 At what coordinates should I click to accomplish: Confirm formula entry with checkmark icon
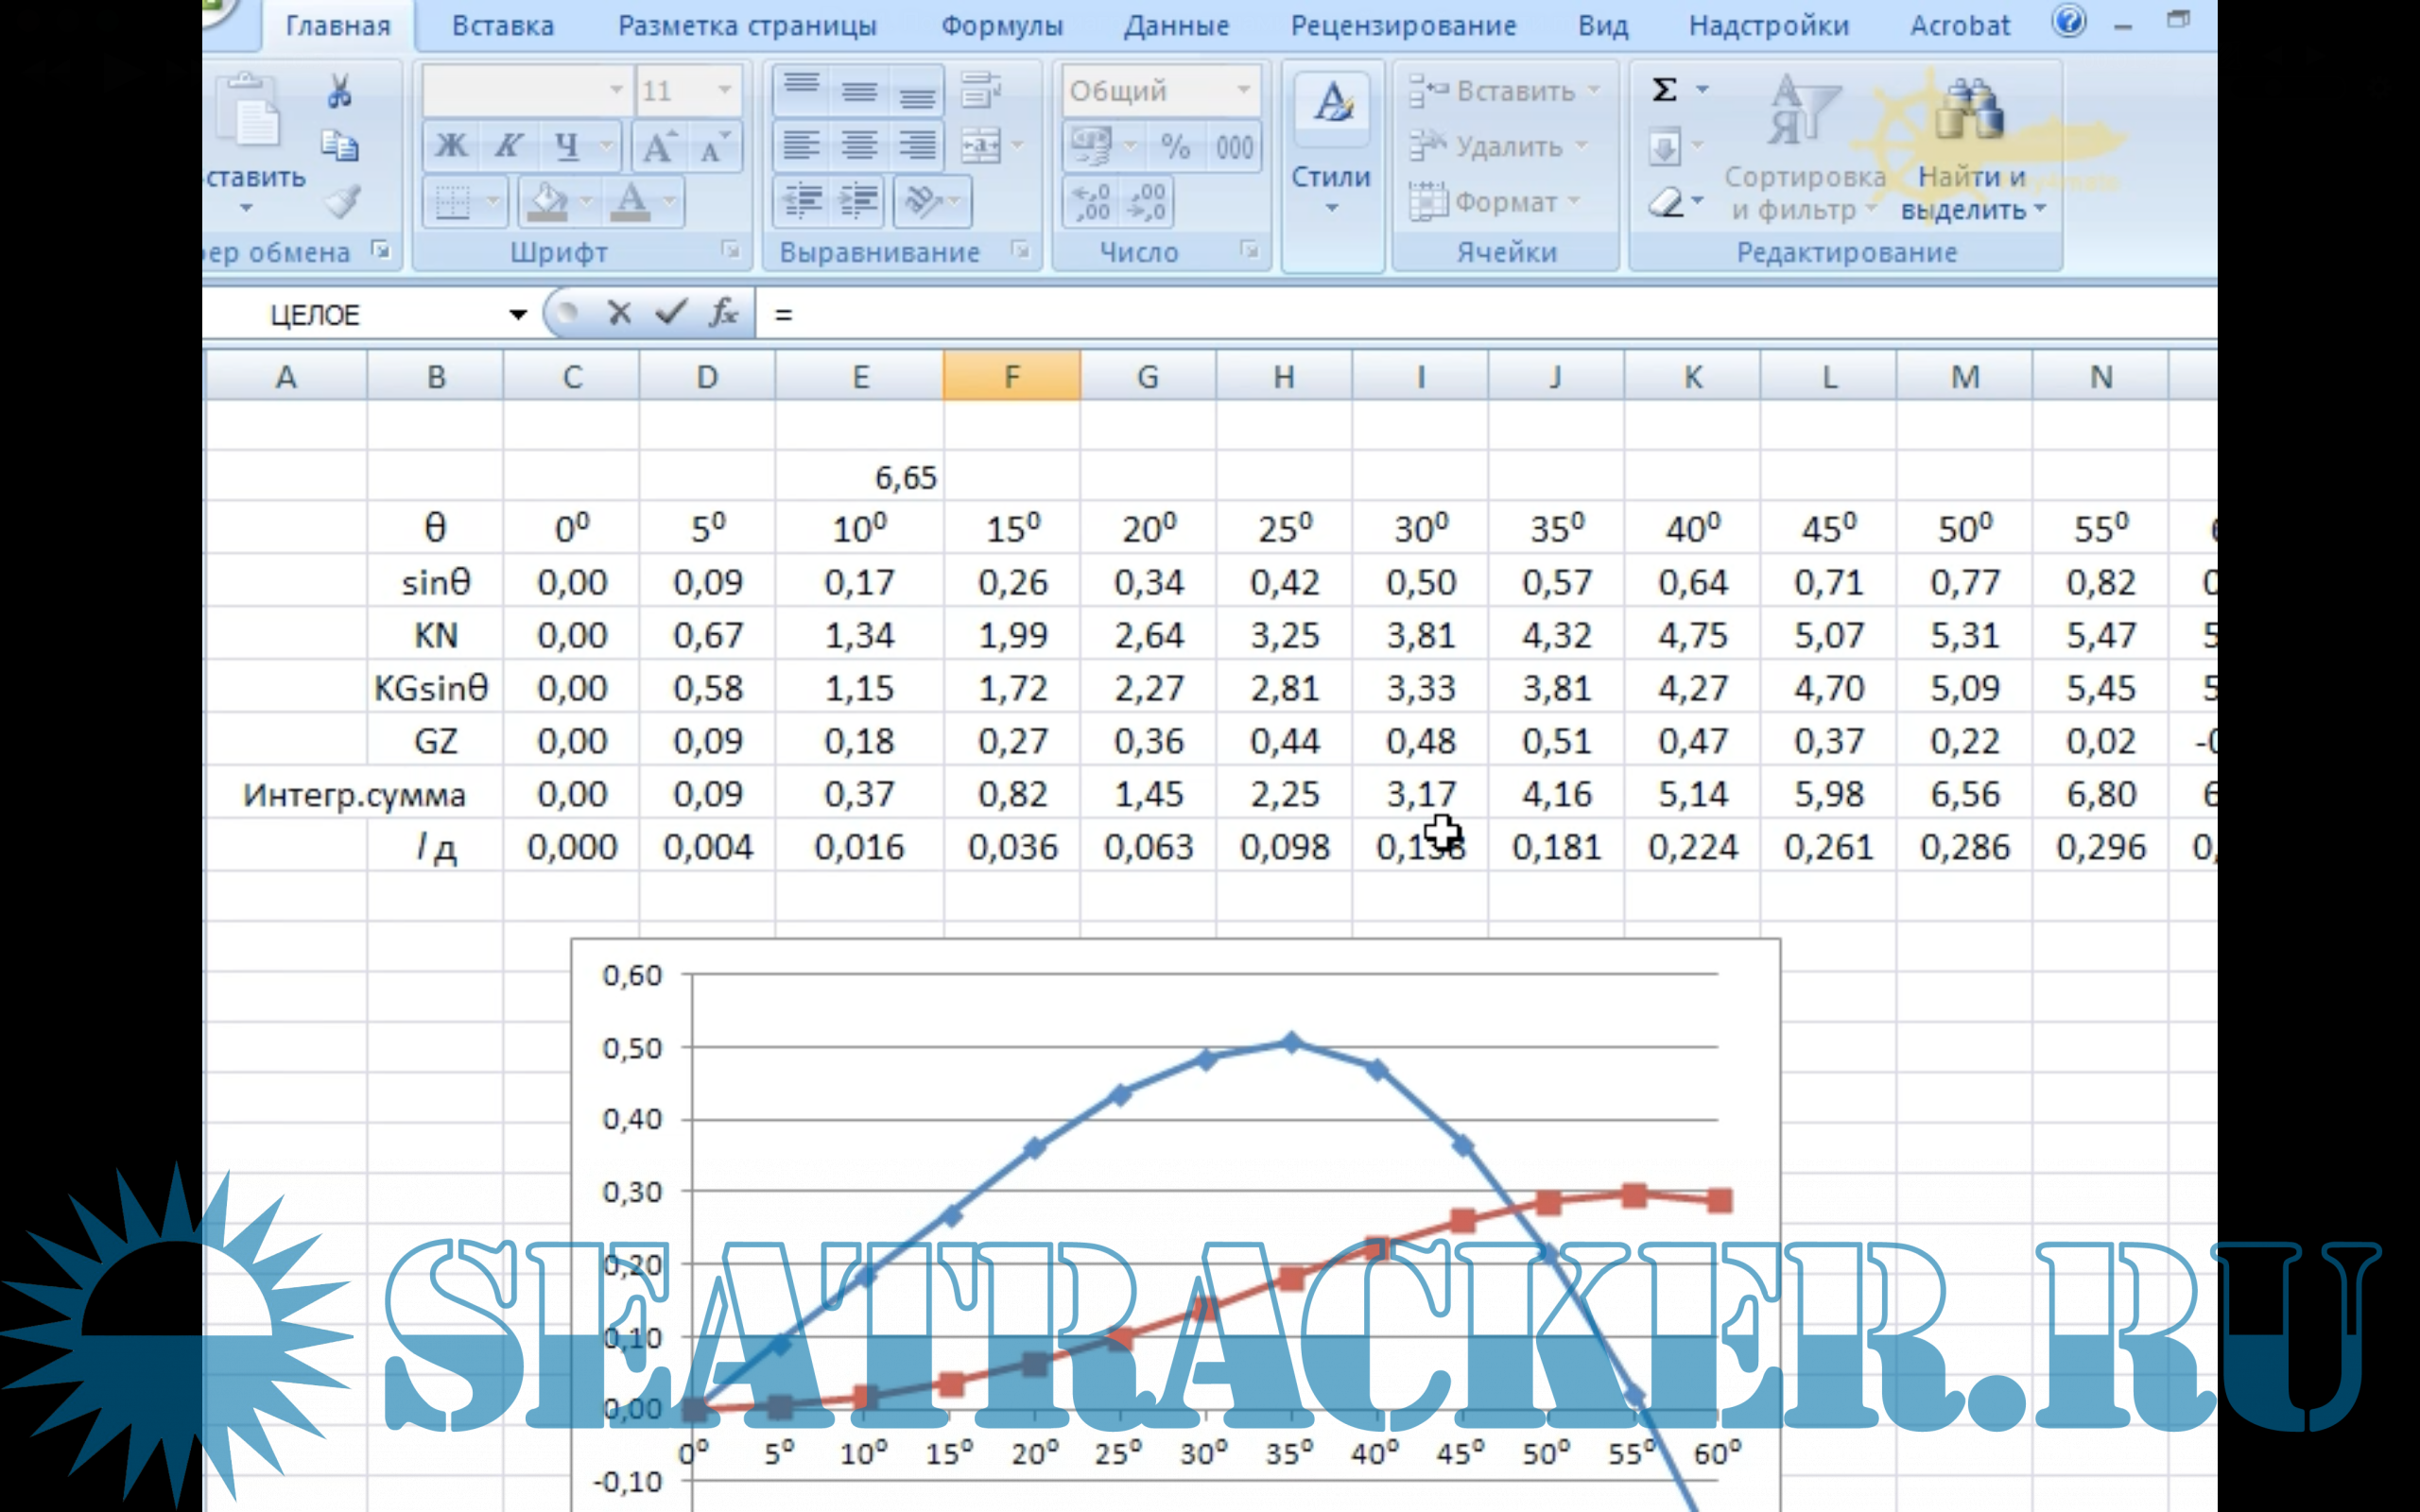tap(670, 313)
